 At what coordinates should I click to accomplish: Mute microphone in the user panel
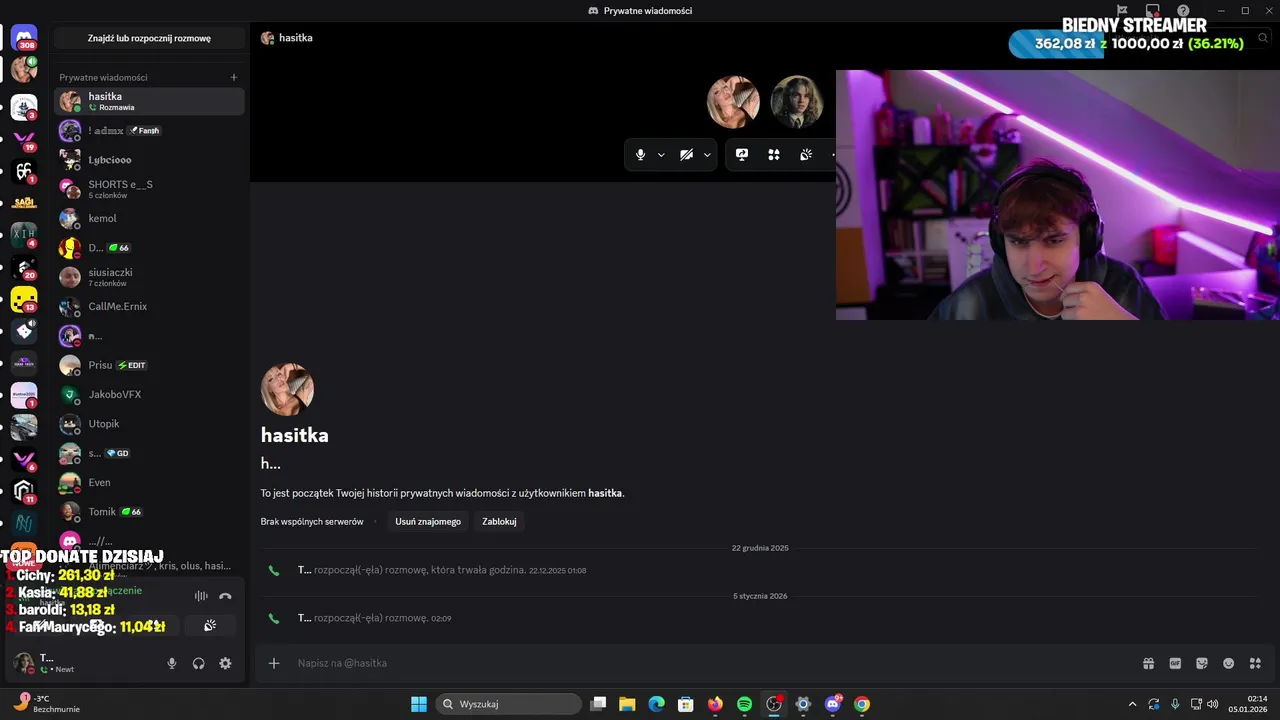pyautogui.click(x=172, y=663)
